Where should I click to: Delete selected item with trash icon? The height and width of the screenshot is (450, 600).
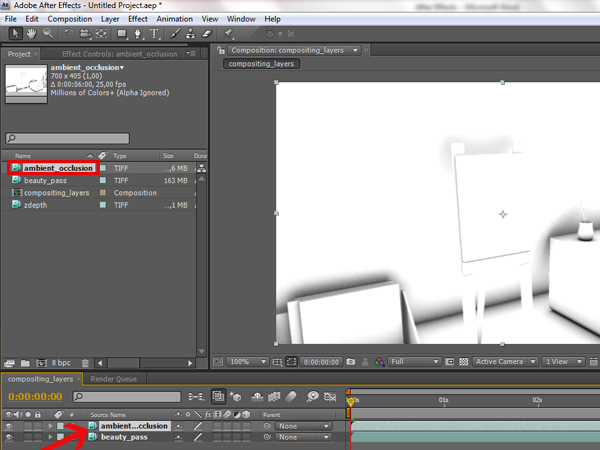pos(85,362)
